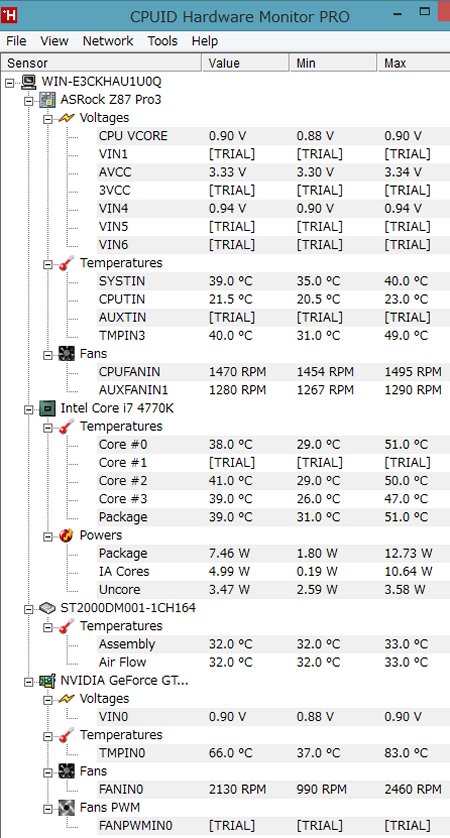This screenshot has width=450, height=838.
Task: Click the lightning Voltages icon under ASRock
Action: (x=66, y=118)
